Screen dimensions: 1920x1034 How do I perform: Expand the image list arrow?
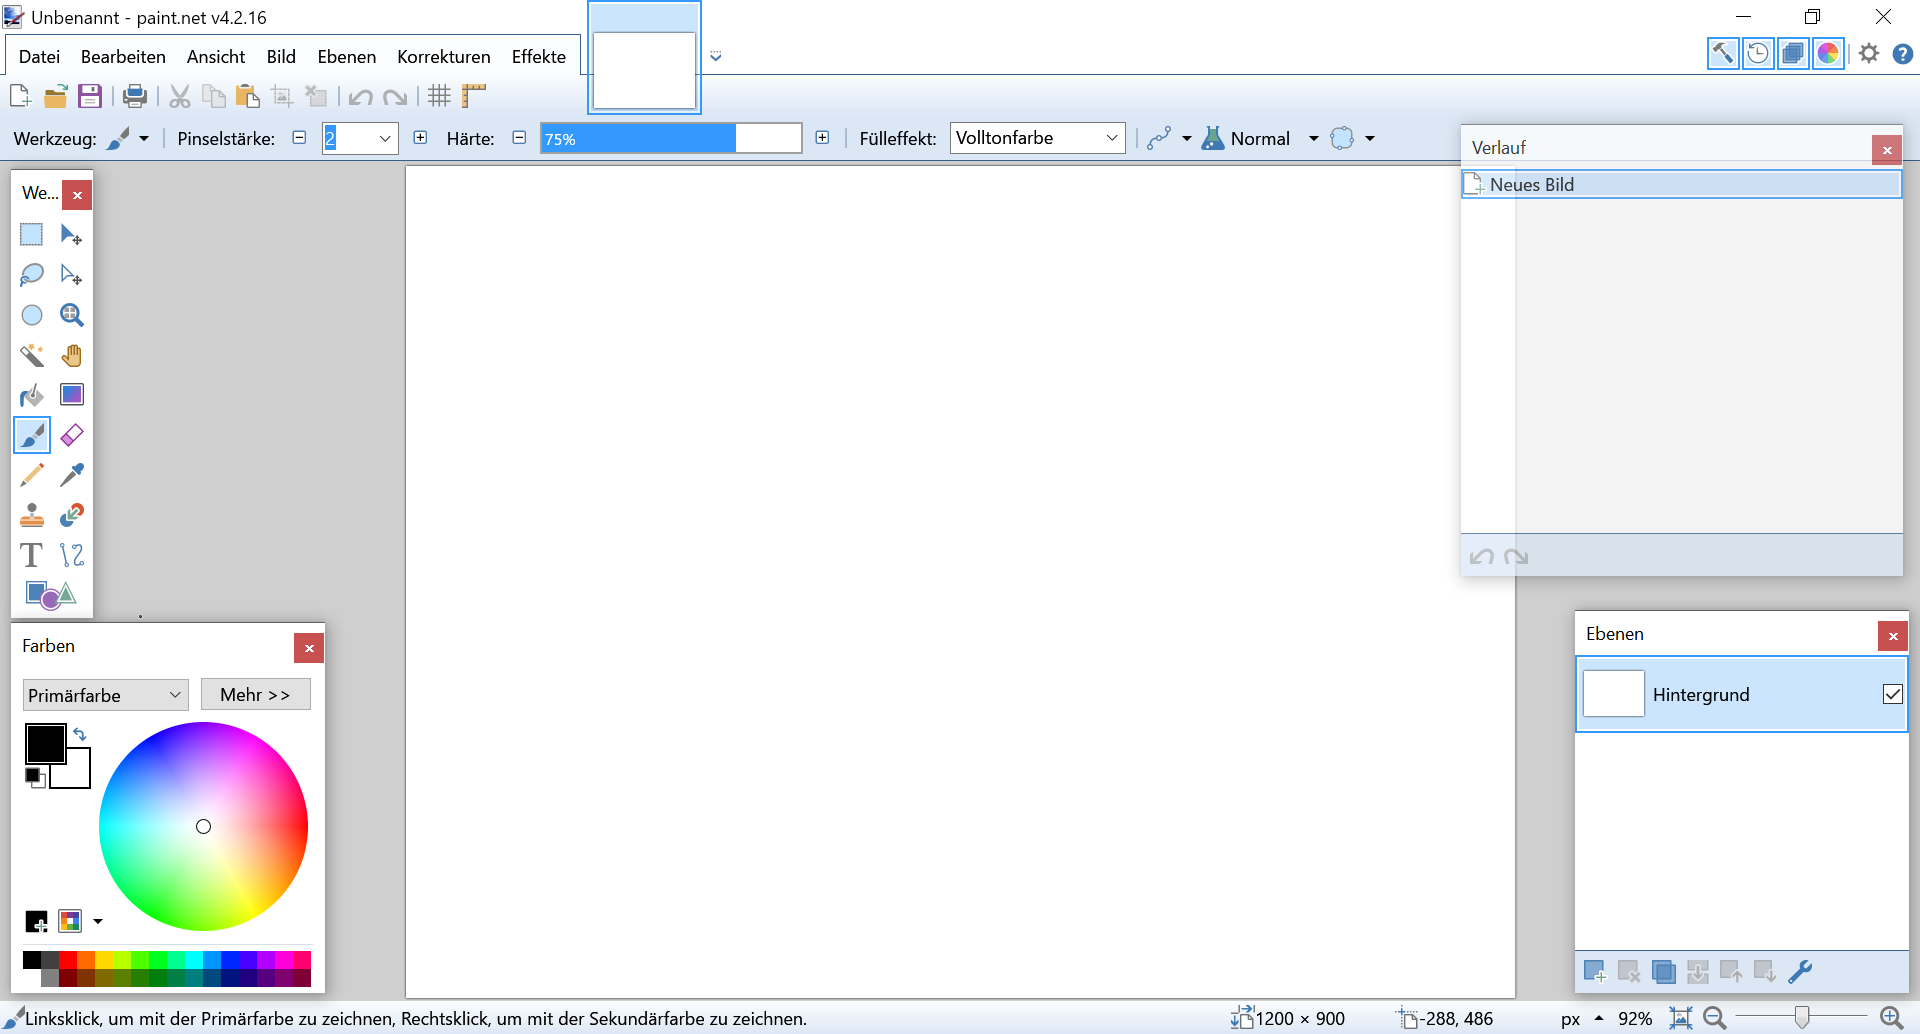[716, 57]
